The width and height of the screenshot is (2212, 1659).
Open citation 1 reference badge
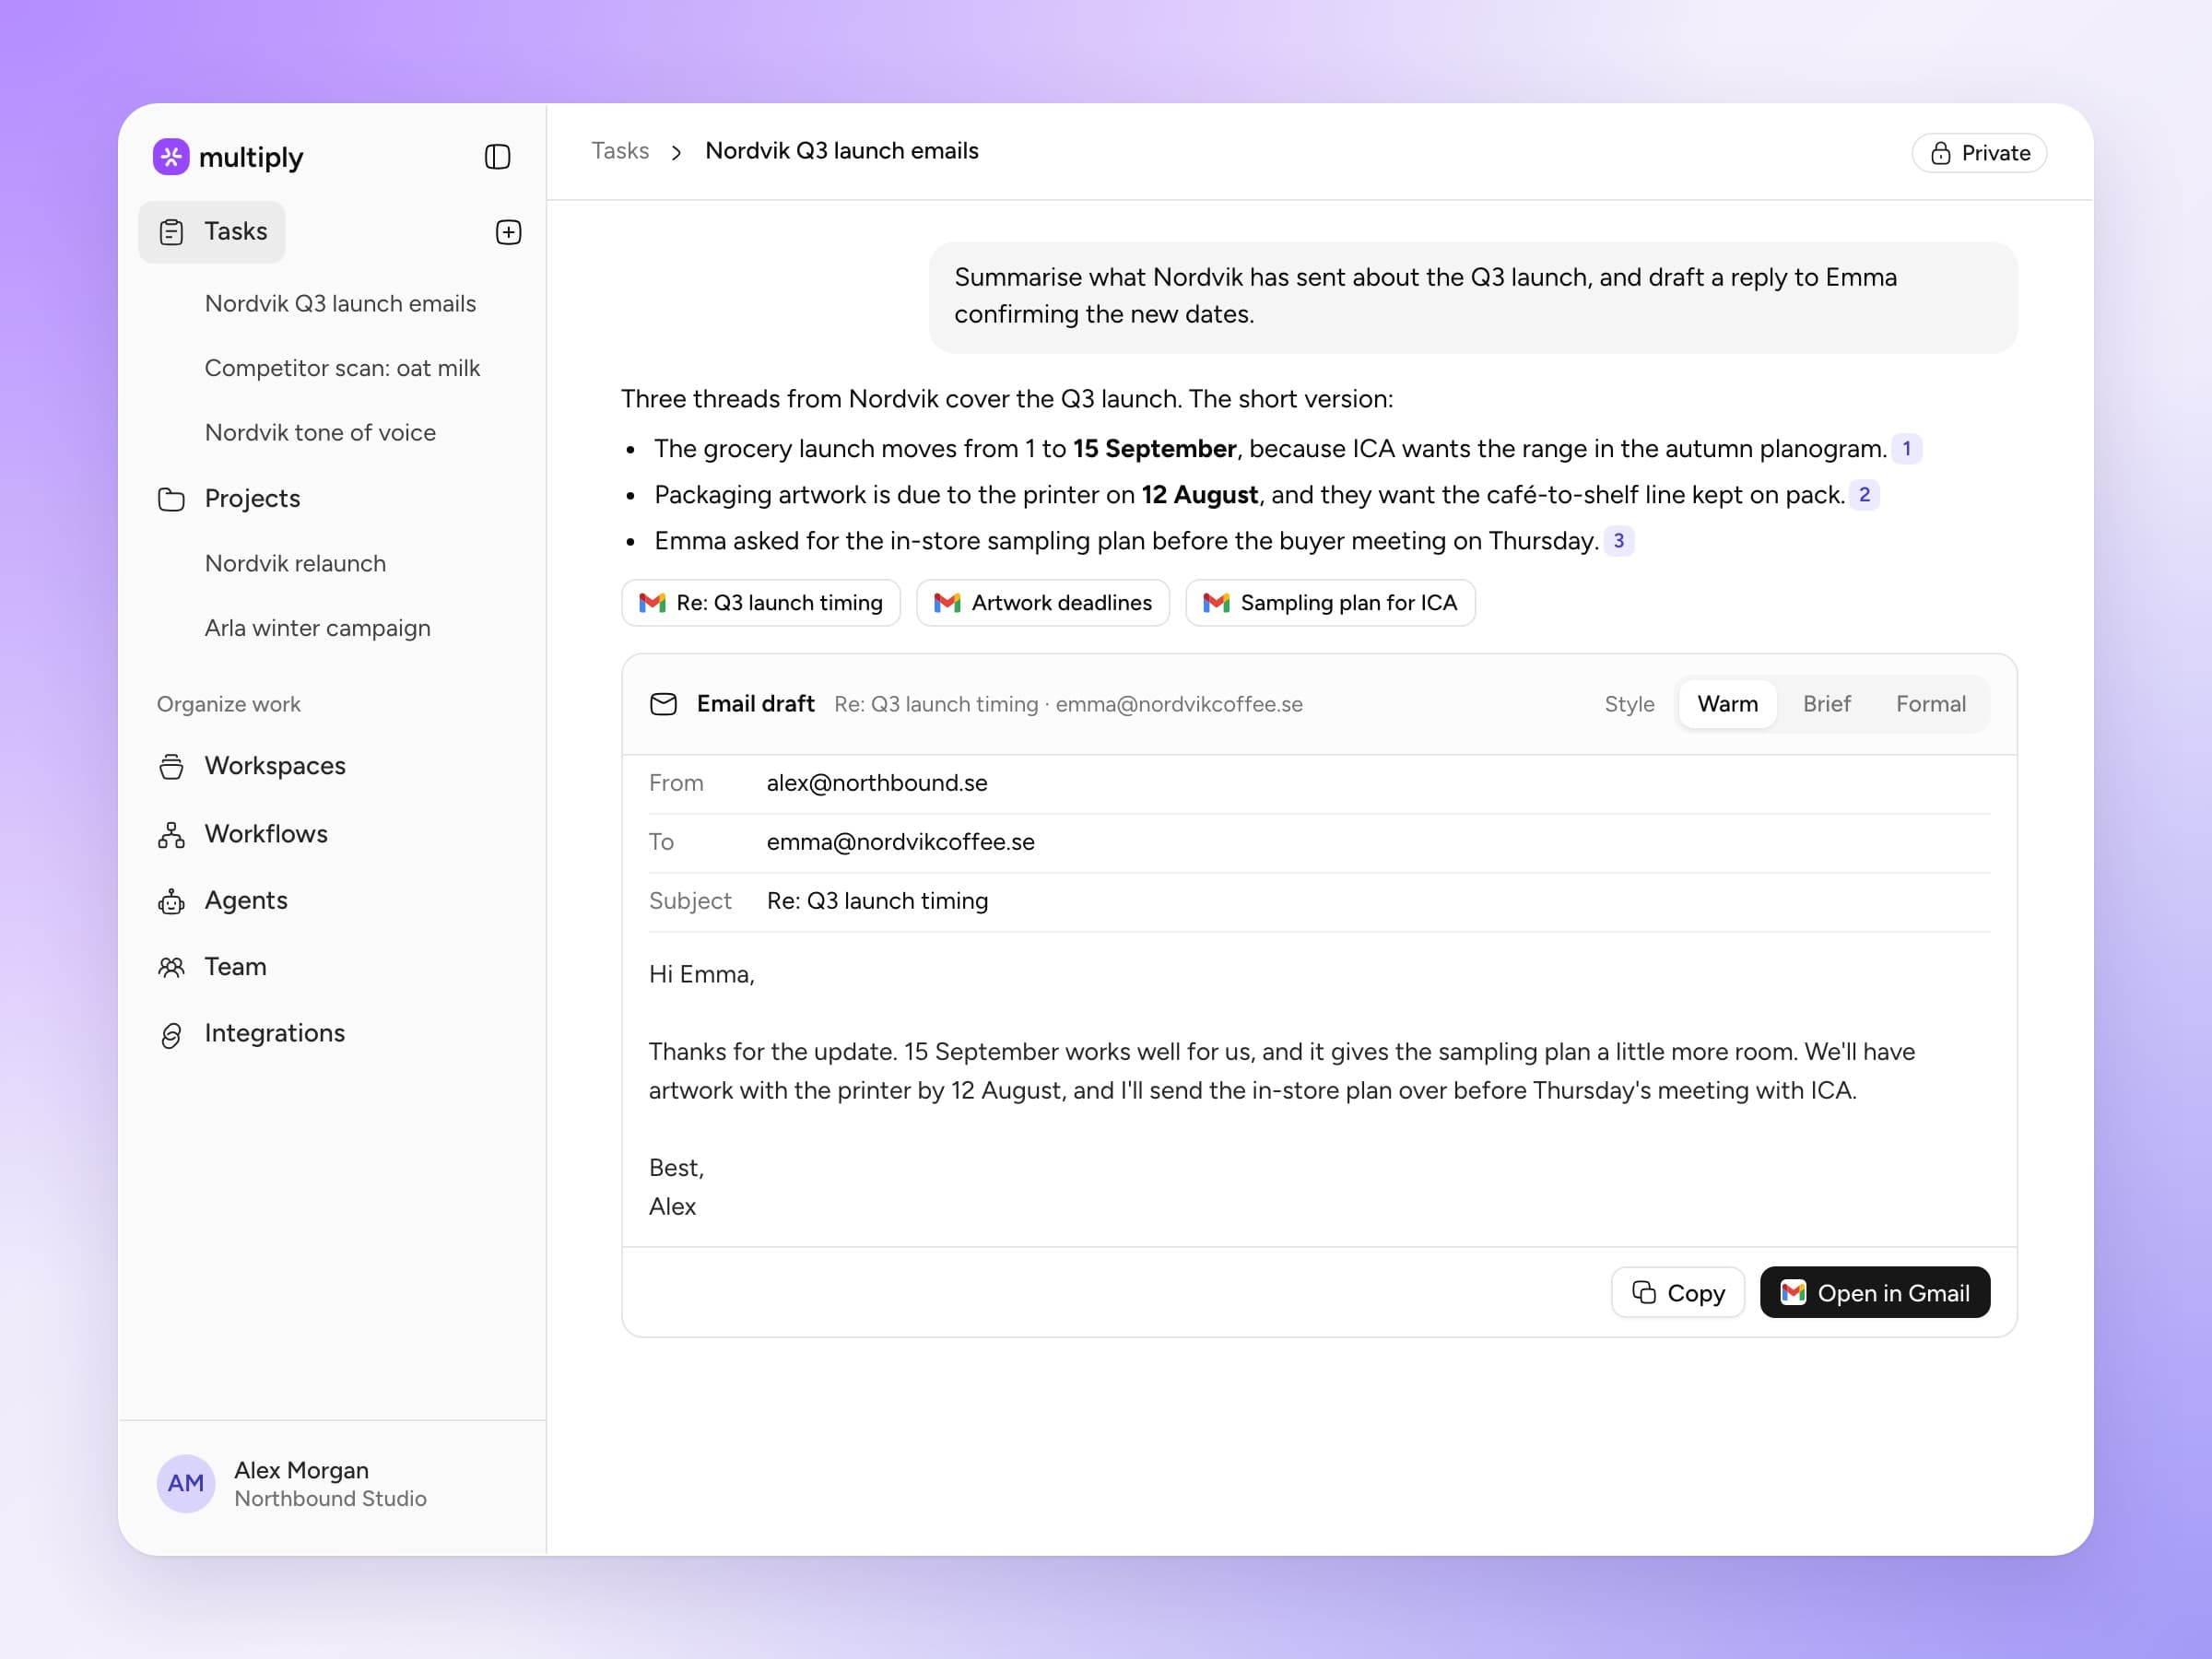tap(1906, 449)
